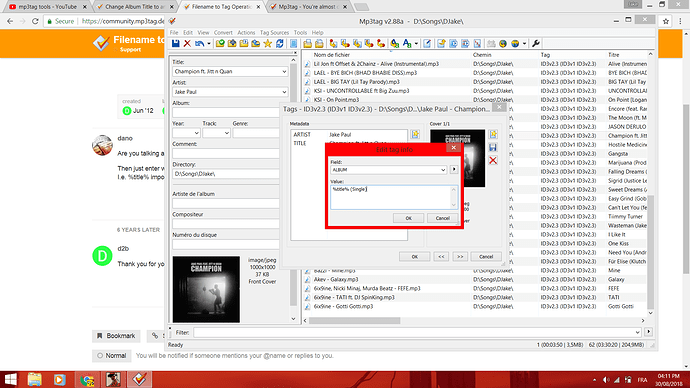Open the Undo history dropdown arrow
The image size is (690, 388).
[209, 44]
